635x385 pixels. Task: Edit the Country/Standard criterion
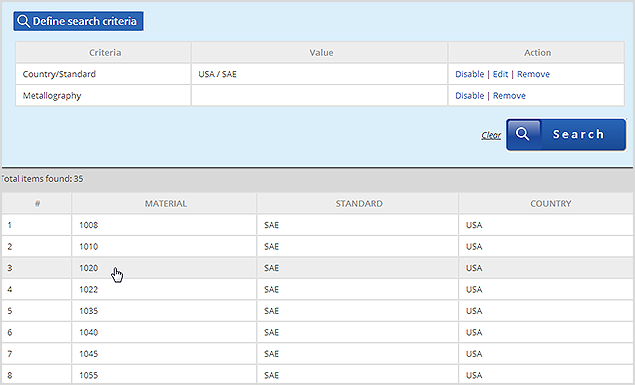pyautogui.click(x=500, y=74)
